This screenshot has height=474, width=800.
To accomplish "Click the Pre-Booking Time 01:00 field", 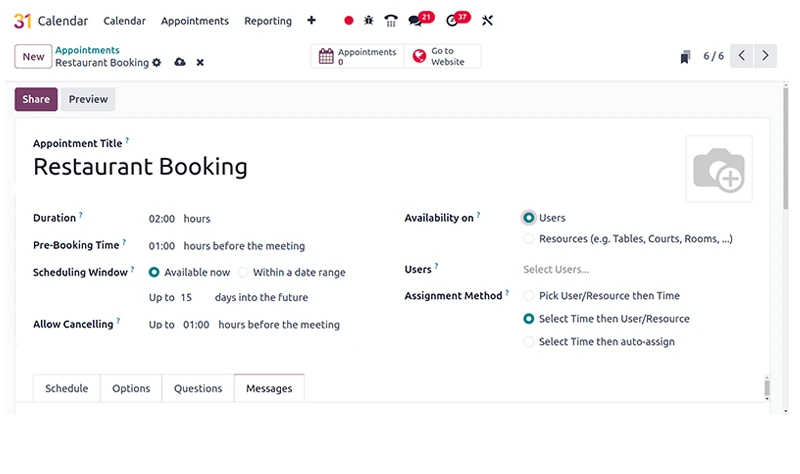I will (162, 246).
